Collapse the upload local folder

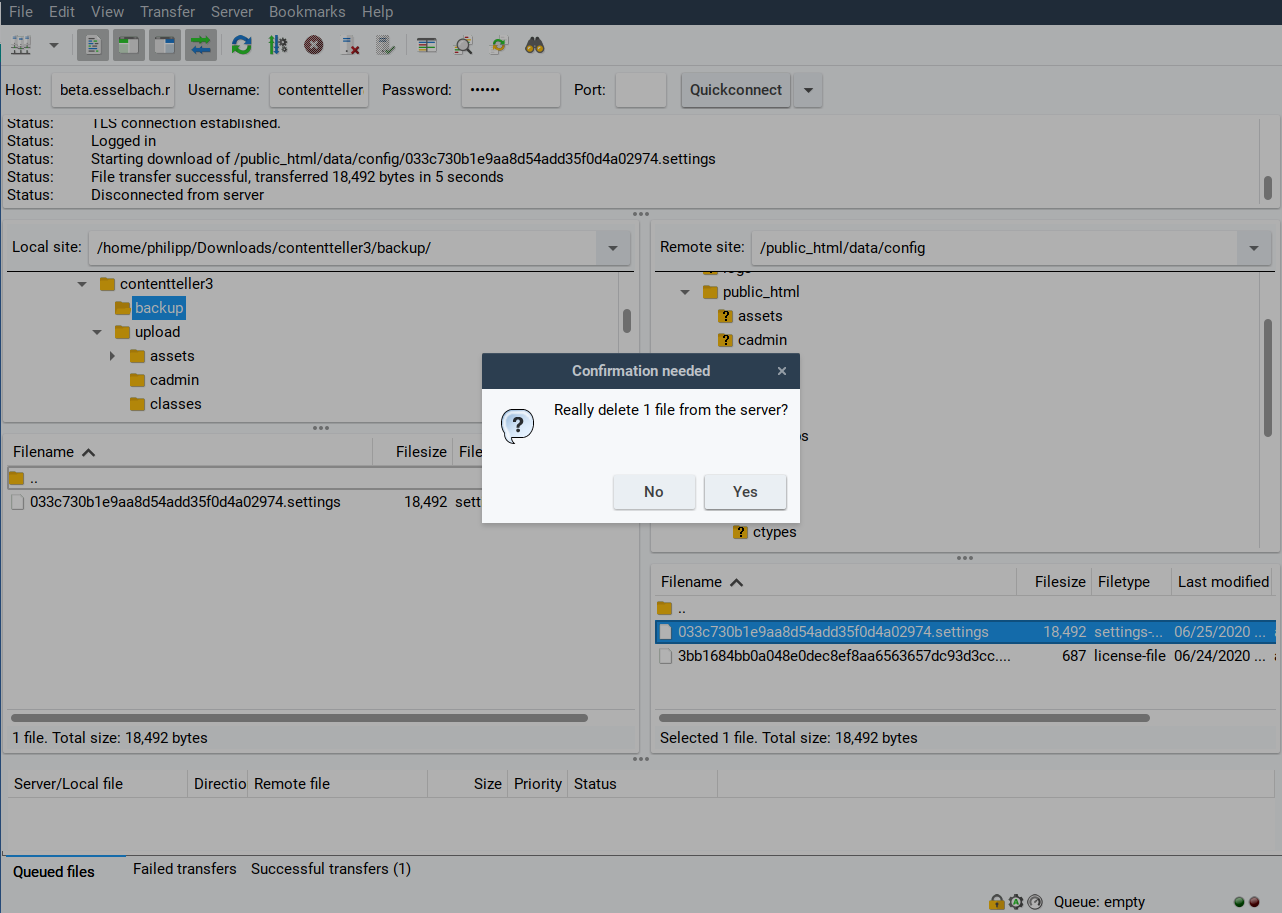click(97, 333)
